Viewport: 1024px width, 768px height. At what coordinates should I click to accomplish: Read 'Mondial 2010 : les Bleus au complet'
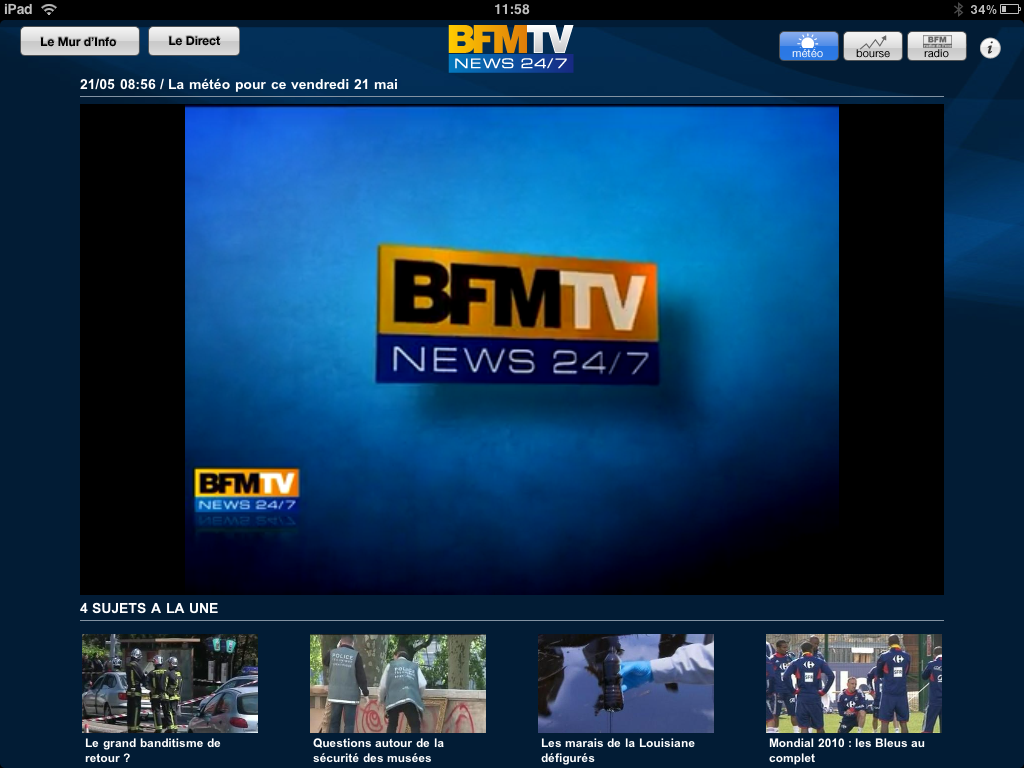(x=846, y=750)
